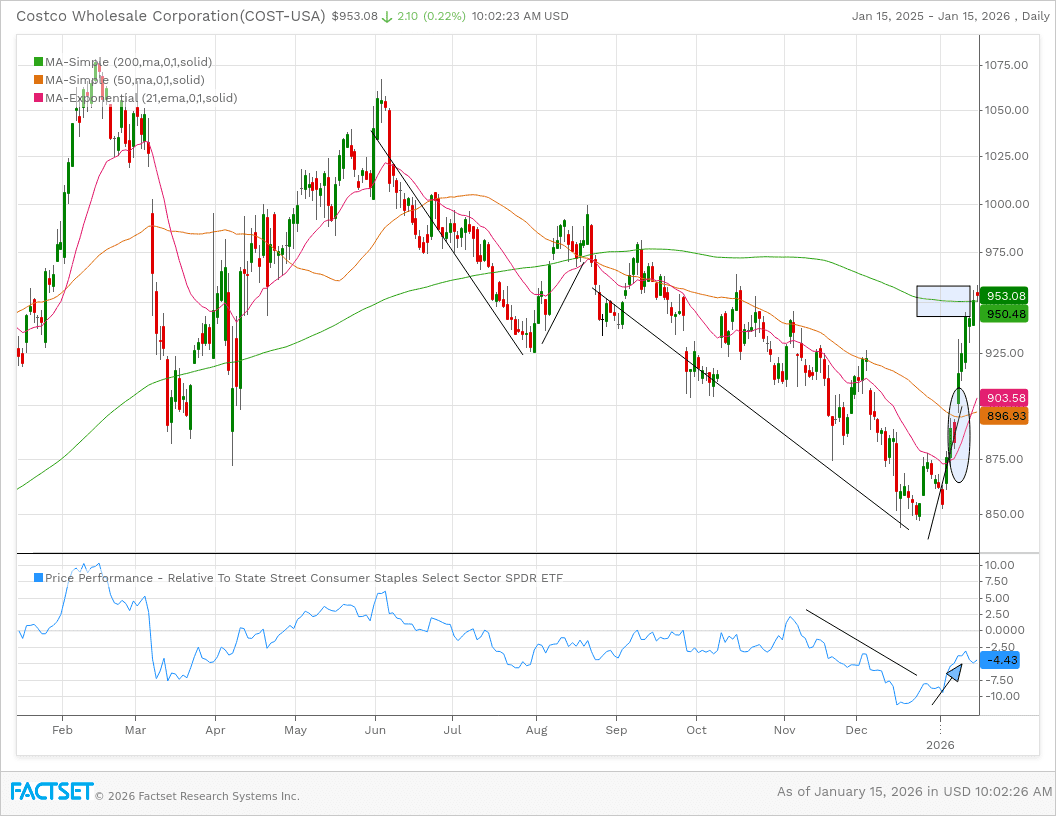Click the 2026 year marker on time axis
This screenshot has height=816, width=1056.
pyautogui.click(x=940, y=745)
